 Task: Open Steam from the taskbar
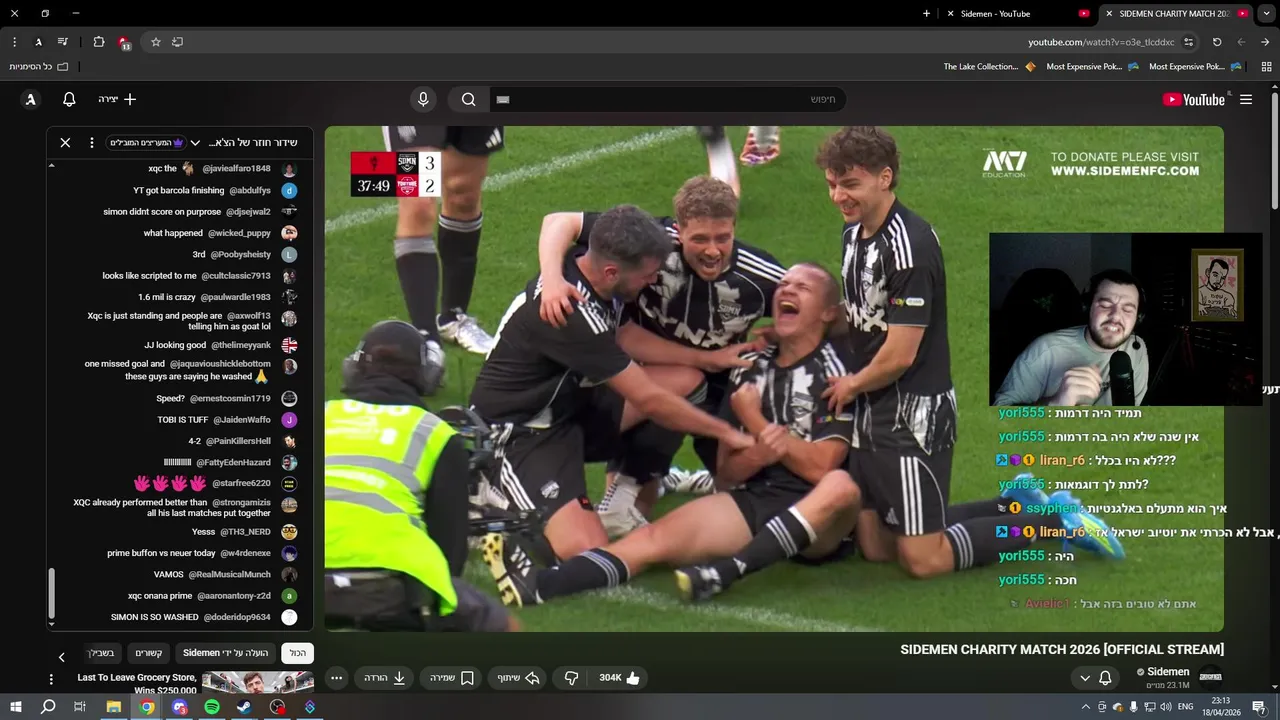[x=244, y=707]
